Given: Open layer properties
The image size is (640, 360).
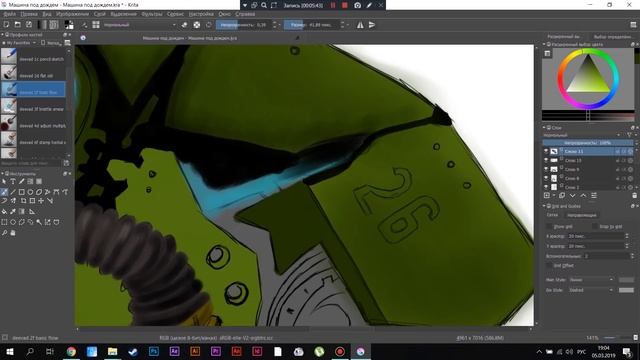Looking at the screenshot, I should 594,196.
